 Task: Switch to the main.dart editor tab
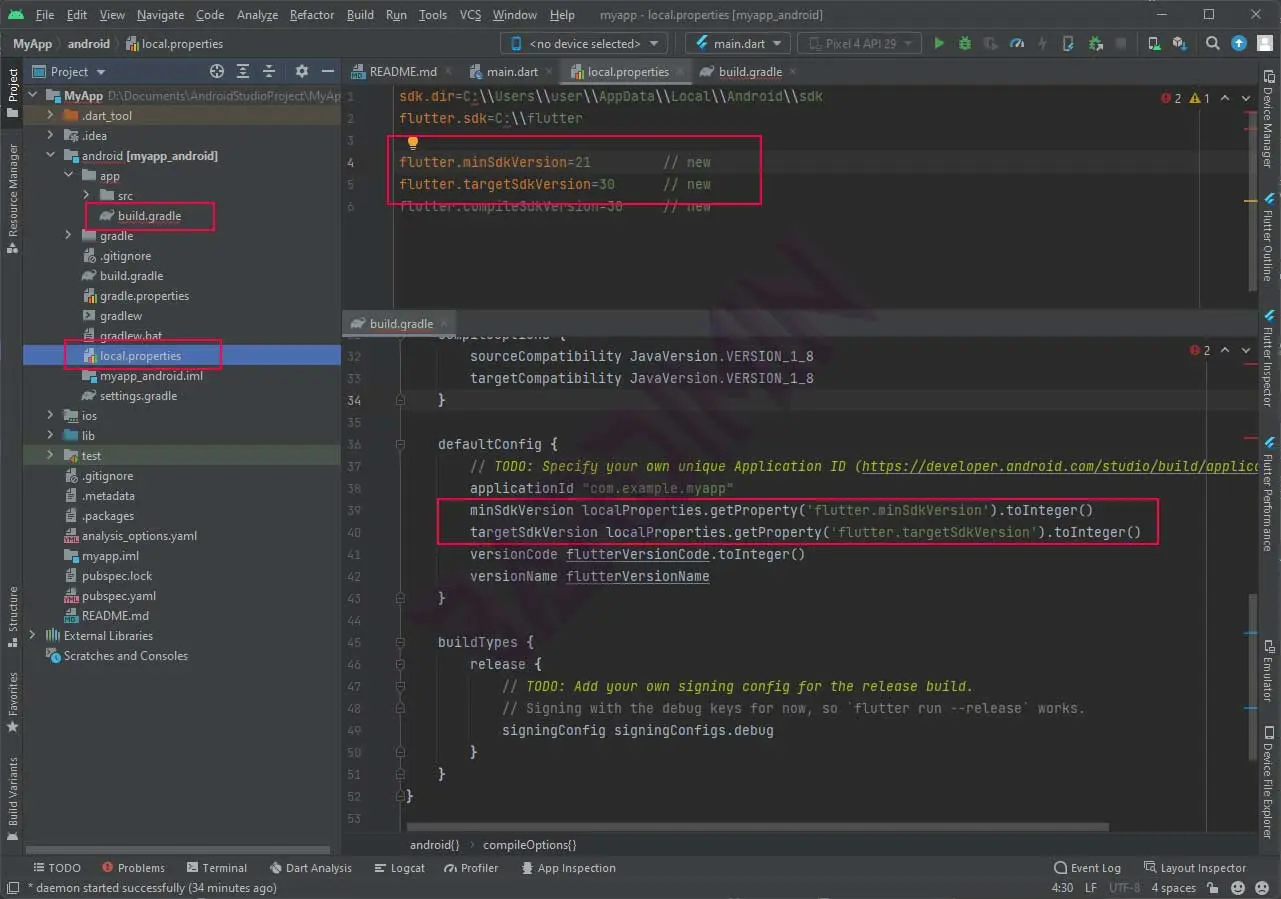[511, 72]
